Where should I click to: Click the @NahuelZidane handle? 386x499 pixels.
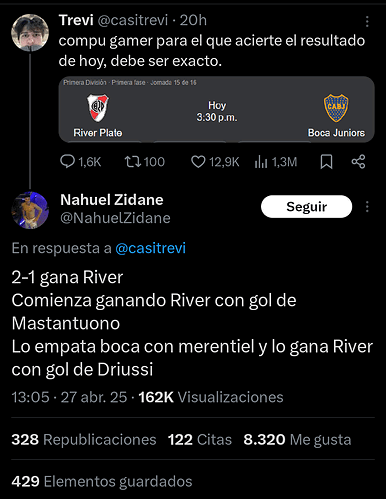pos(115,218)
